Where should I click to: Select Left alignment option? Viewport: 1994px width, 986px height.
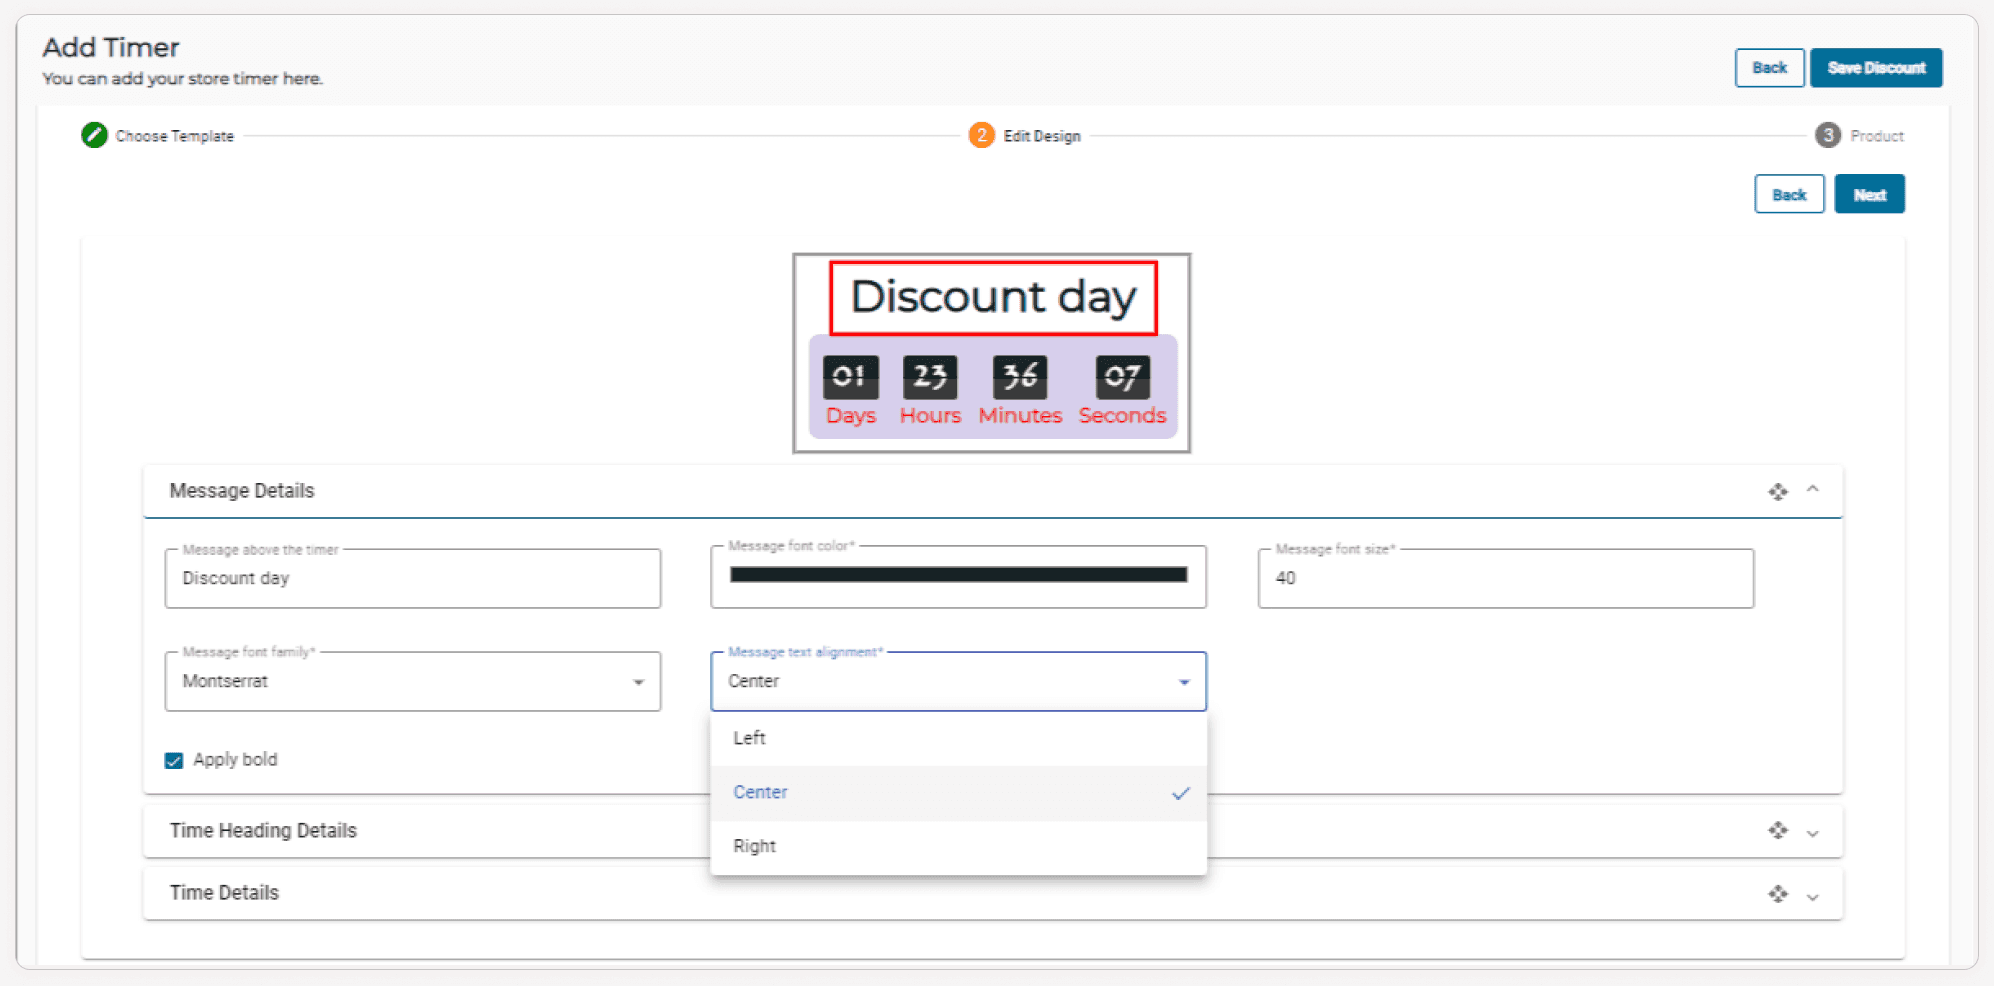(750, 738)
